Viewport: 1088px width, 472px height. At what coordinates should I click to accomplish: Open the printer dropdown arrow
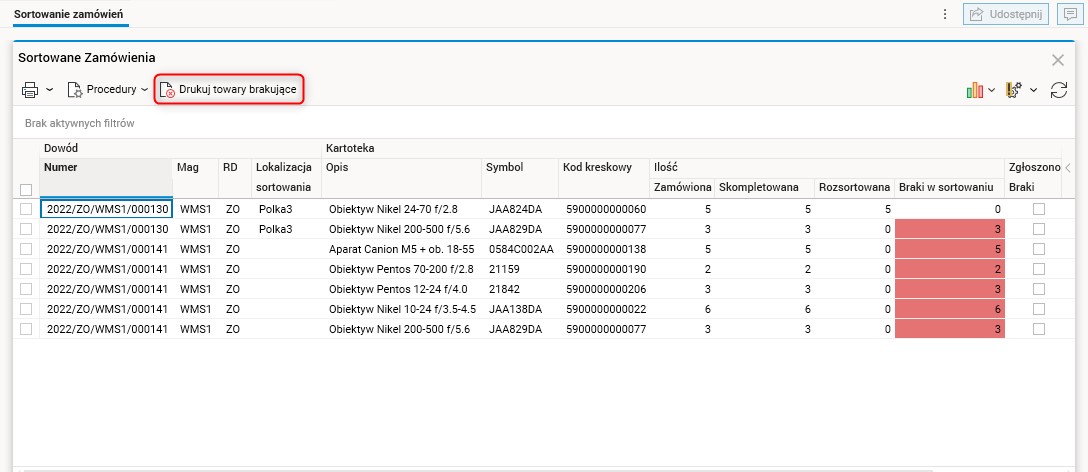click(x=49, y=90)
